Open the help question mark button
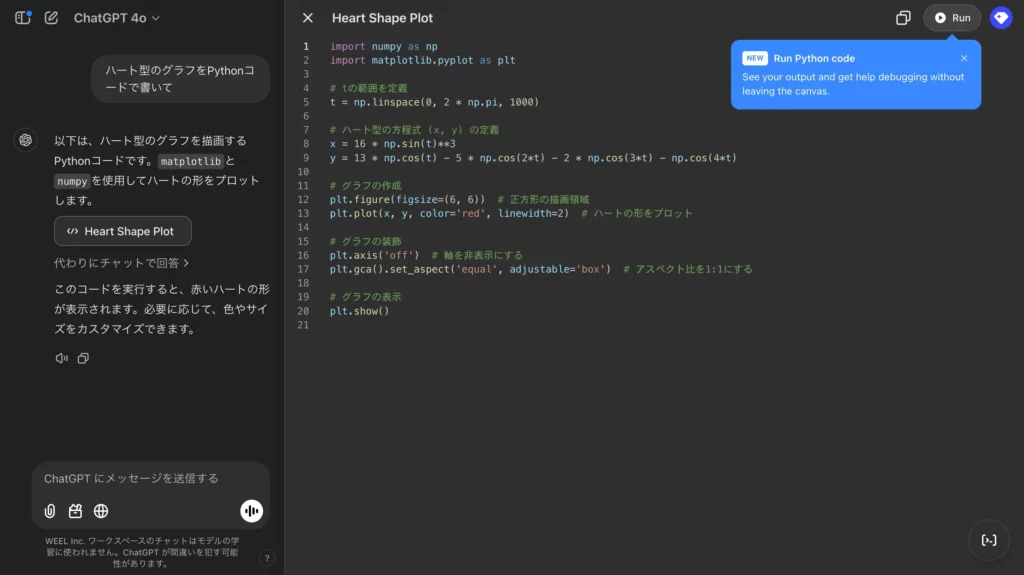Image resolution: width=1024 pixels, height=575 pixels. [267, 559]
